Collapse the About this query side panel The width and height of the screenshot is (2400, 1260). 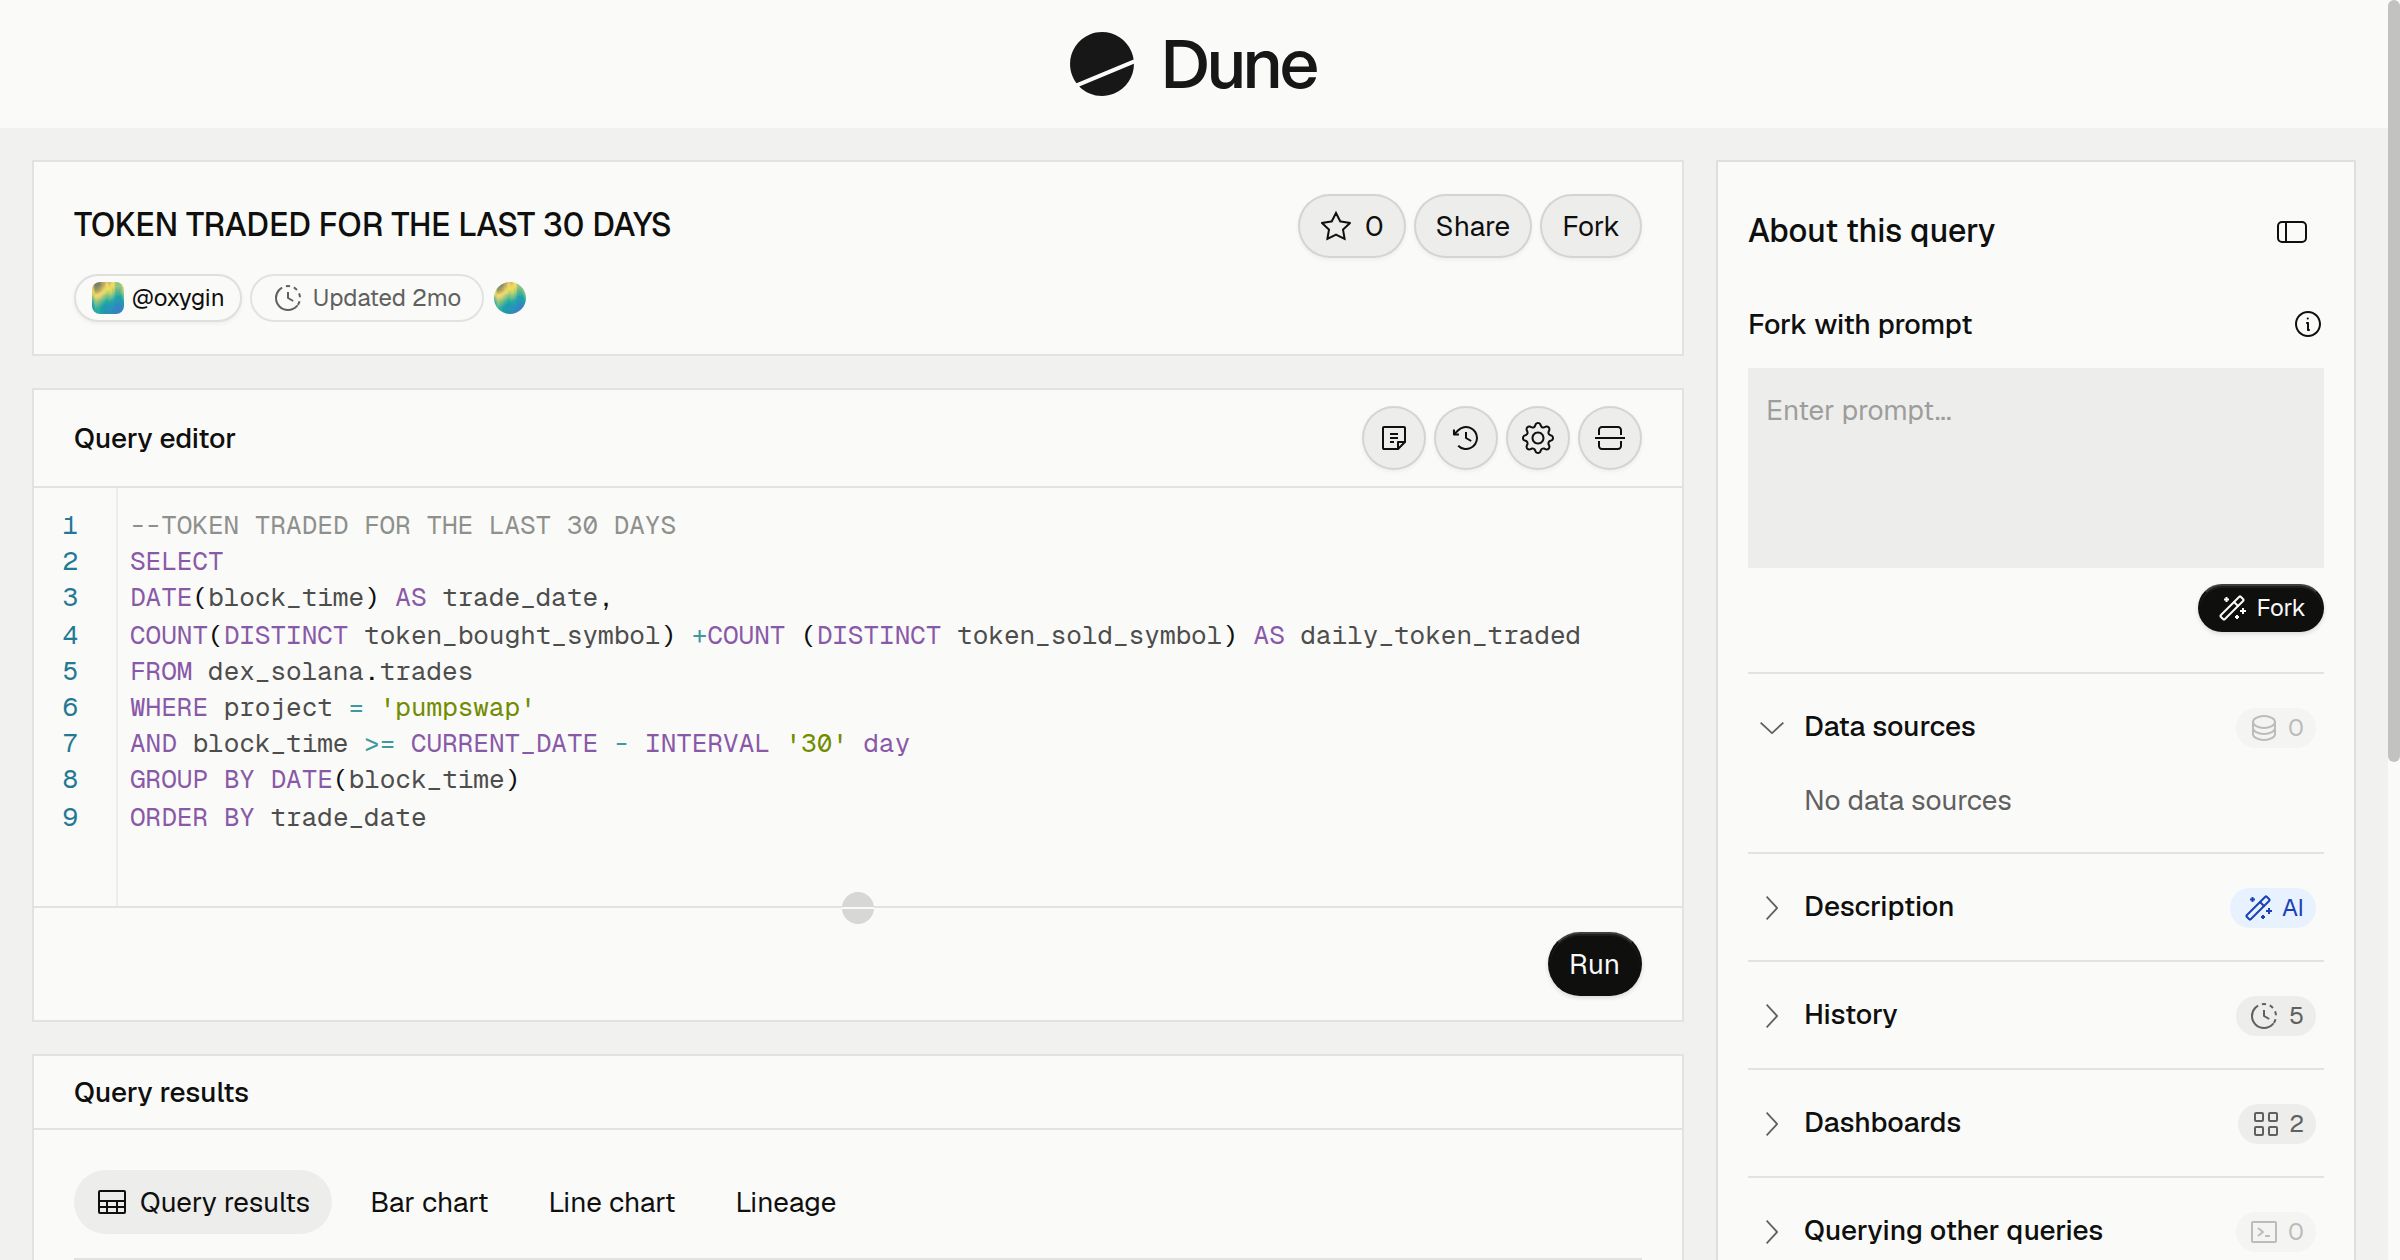pos(2291,232)
